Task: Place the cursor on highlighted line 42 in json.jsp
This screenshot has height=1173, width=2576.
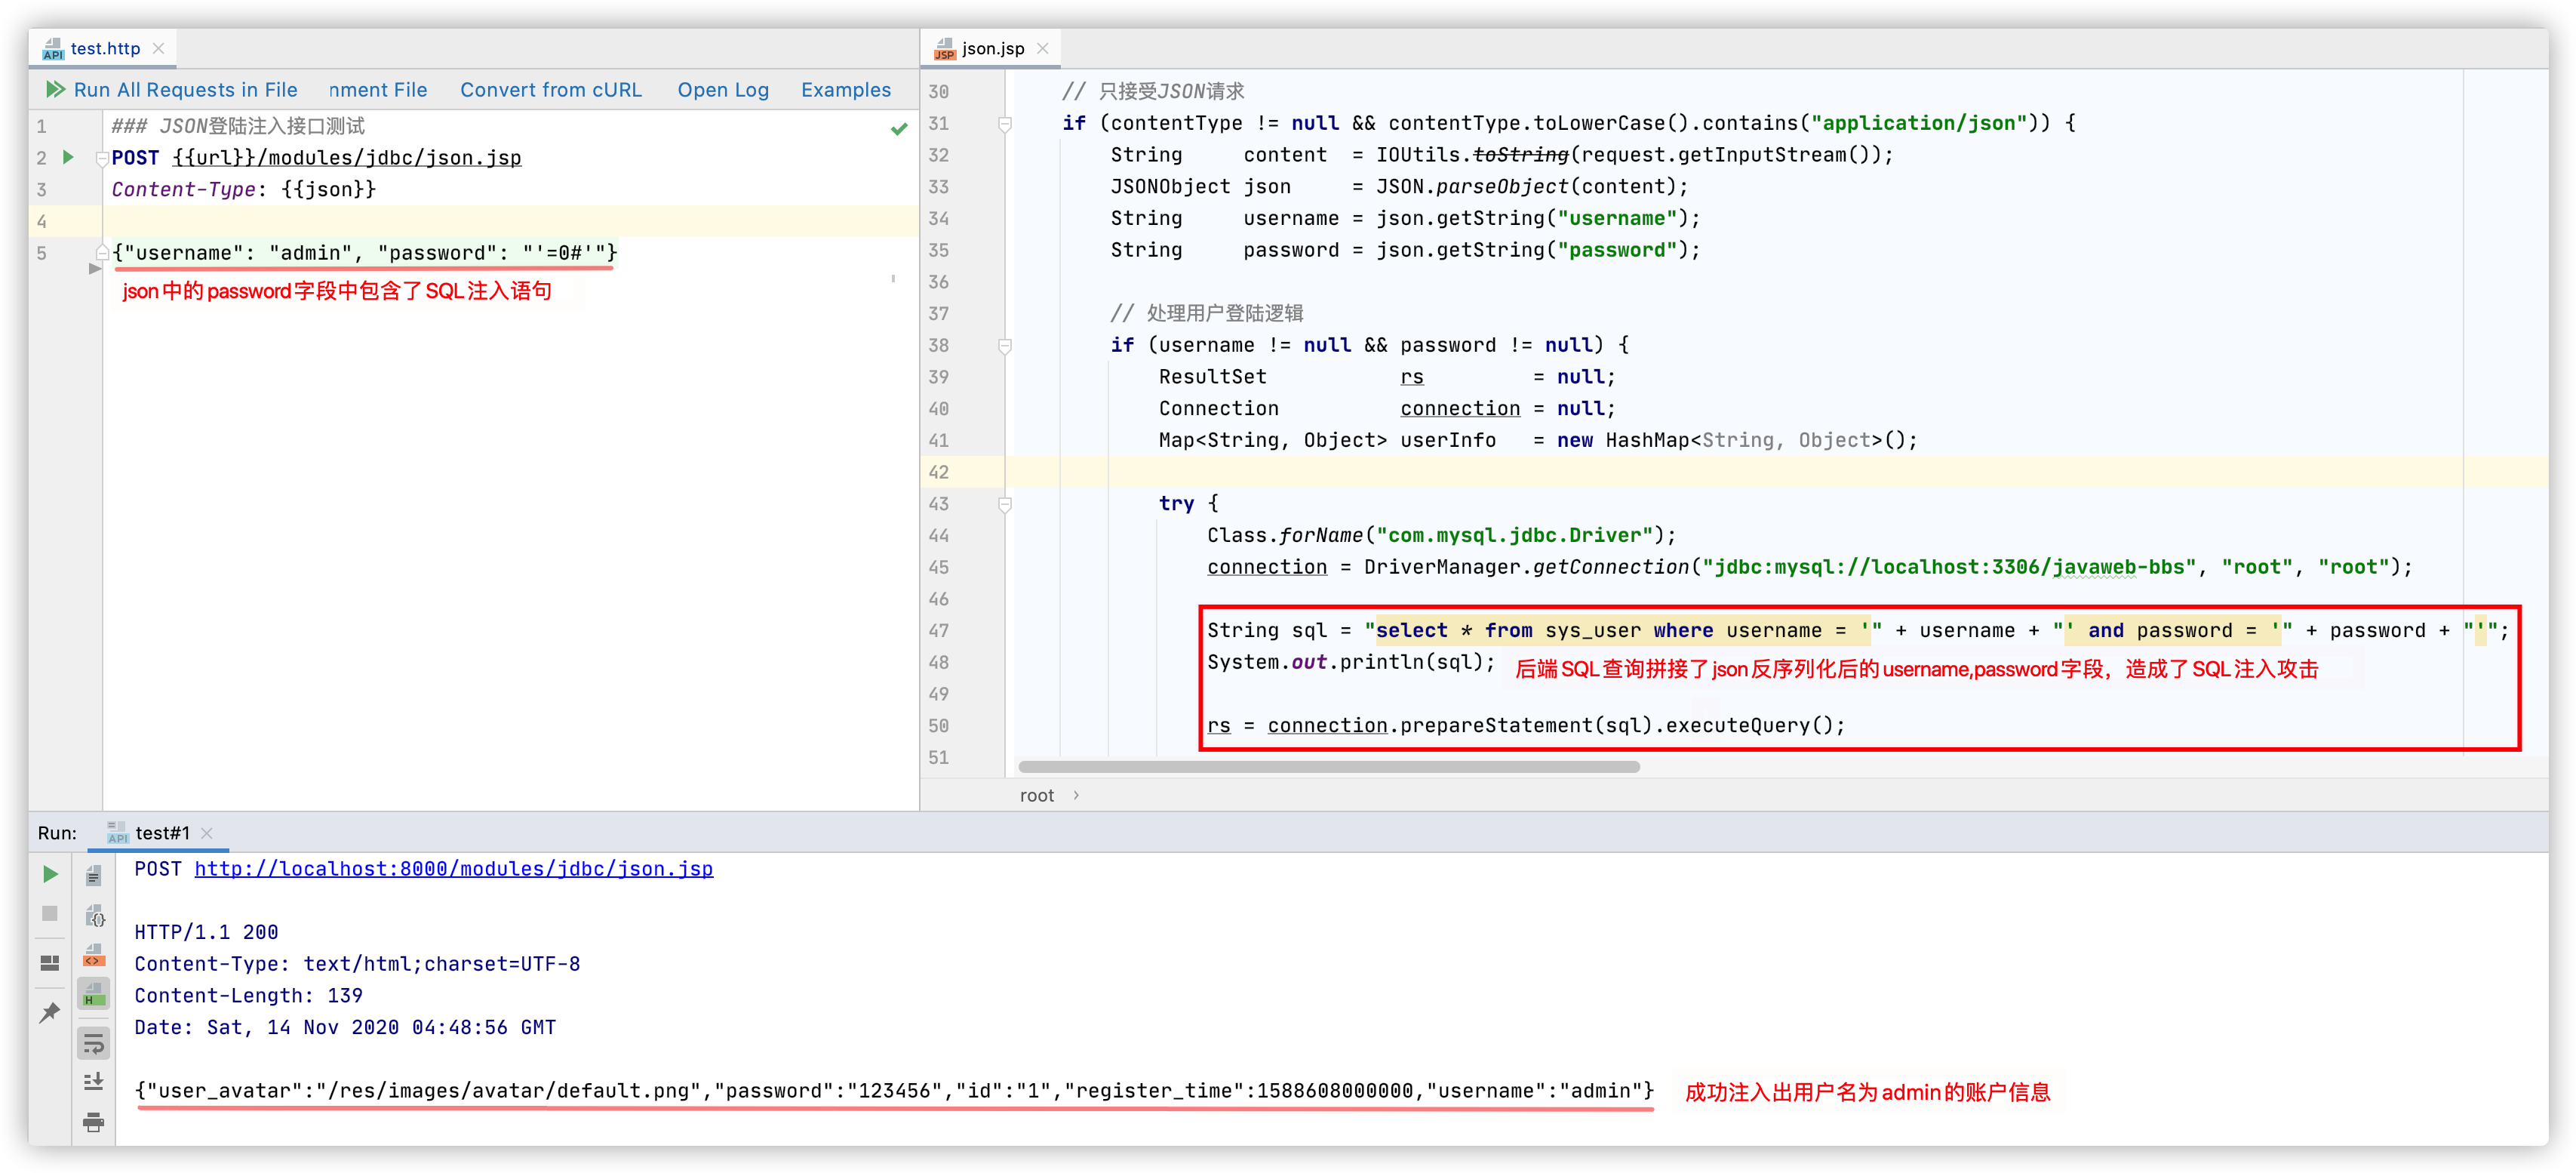Action: 1776,472
